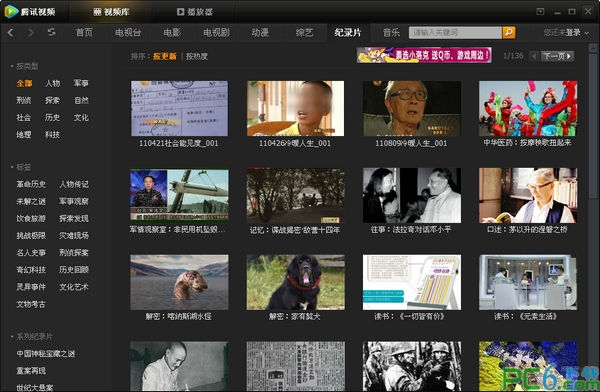Open thumbnail of 军情观察室 video
The width and height of the screenshot is (600, 392).
(179, 196)
